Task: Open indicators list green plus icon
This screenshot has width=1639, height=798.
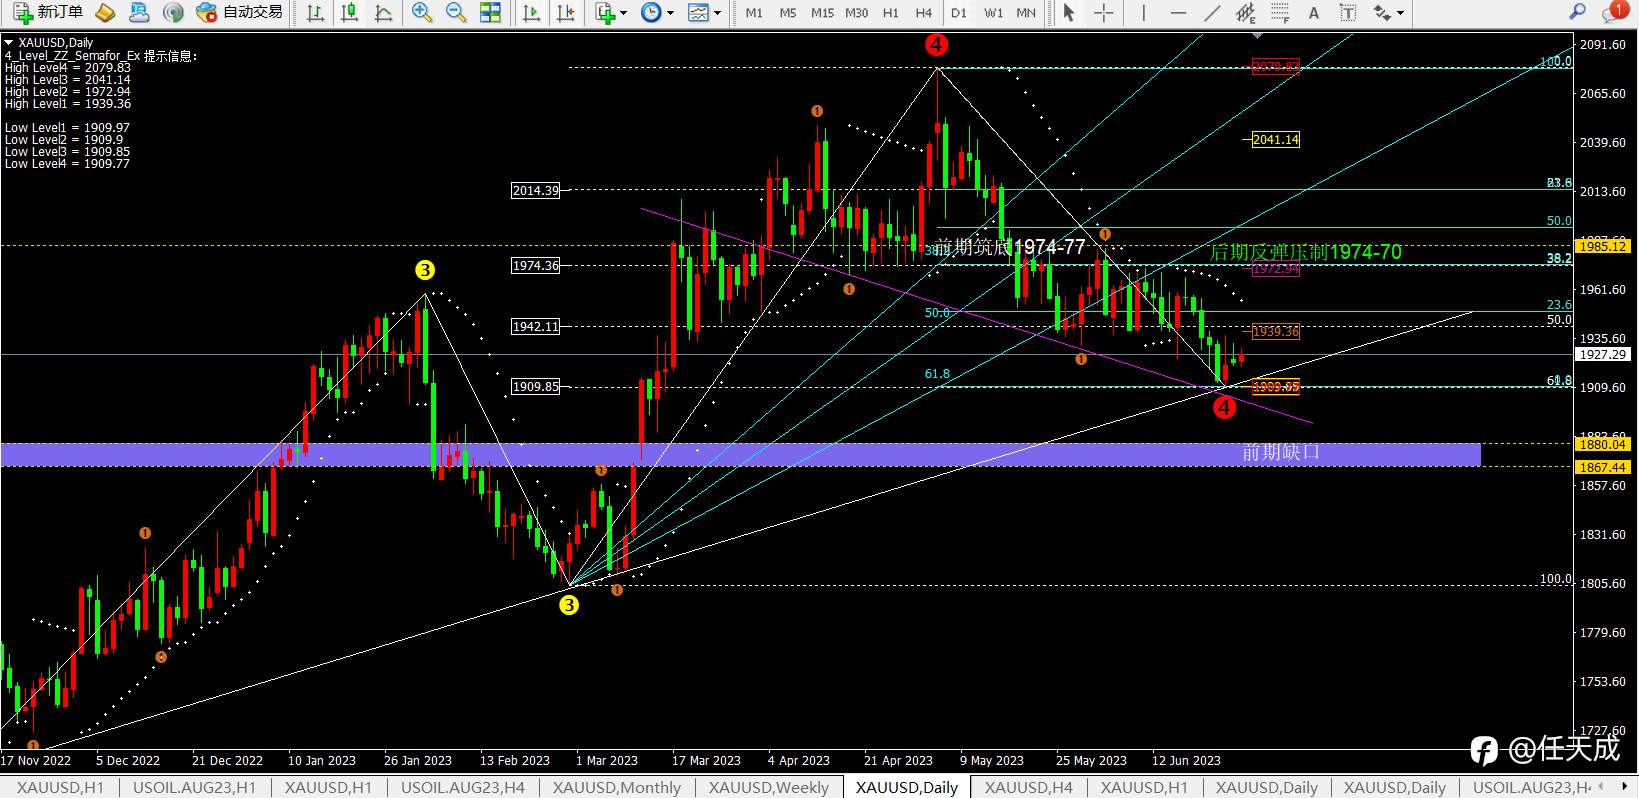Action: pyautogui.click(x=604, y=12)
